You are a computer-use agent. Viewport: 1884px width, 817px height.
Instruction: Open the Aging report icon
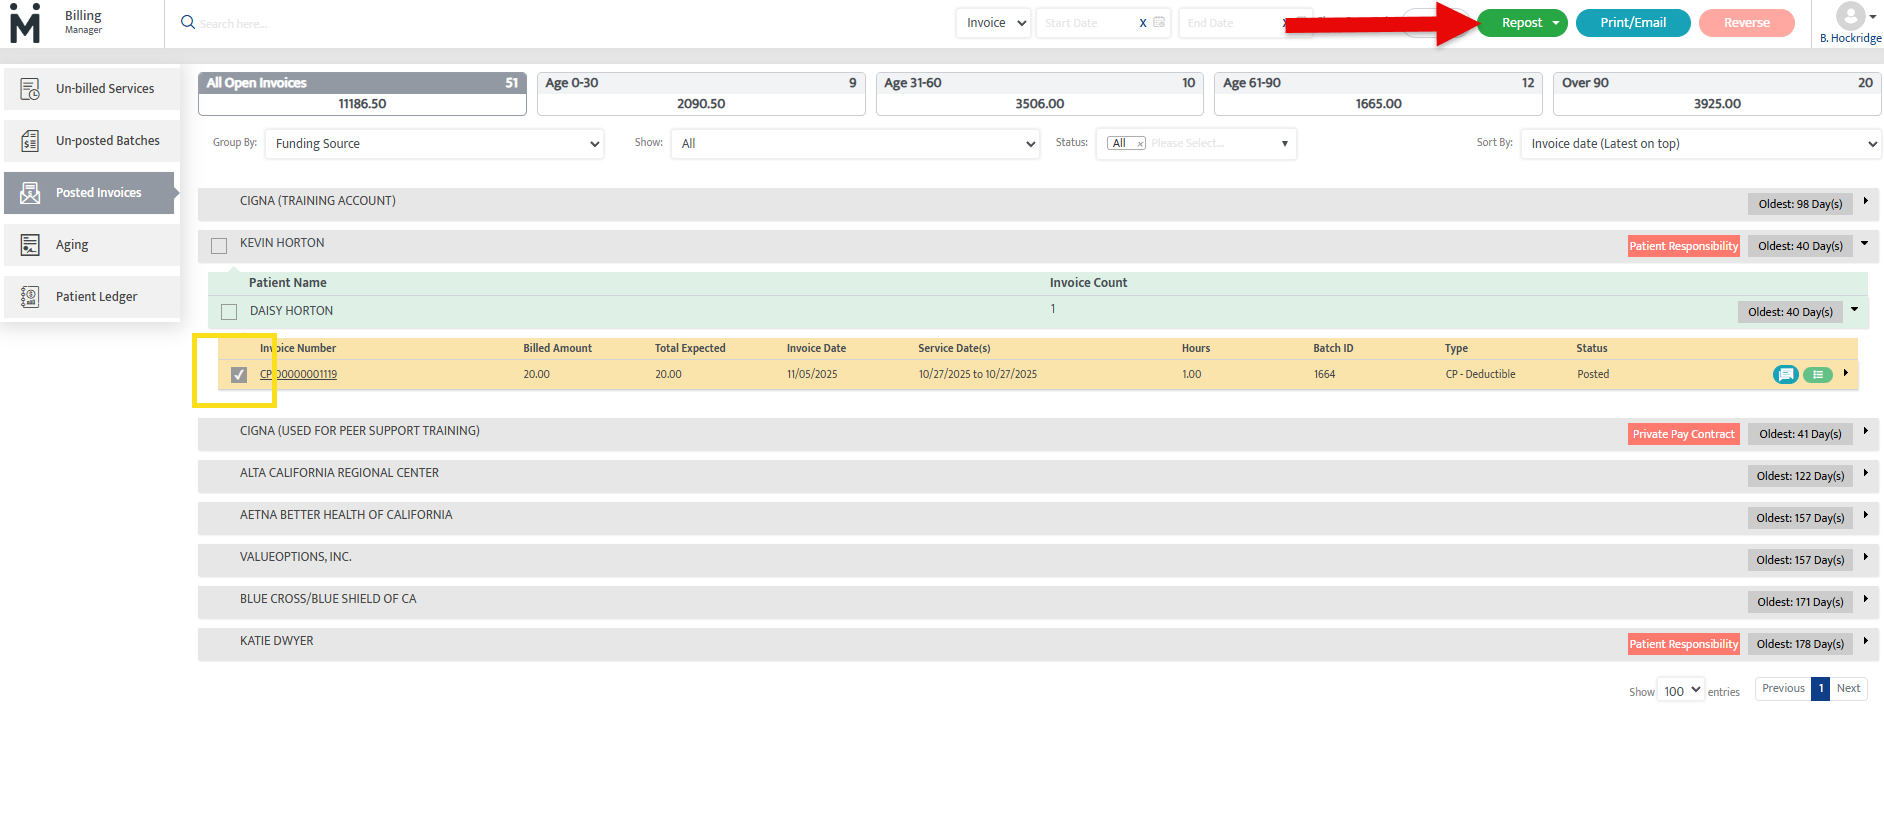pos(30,245)
